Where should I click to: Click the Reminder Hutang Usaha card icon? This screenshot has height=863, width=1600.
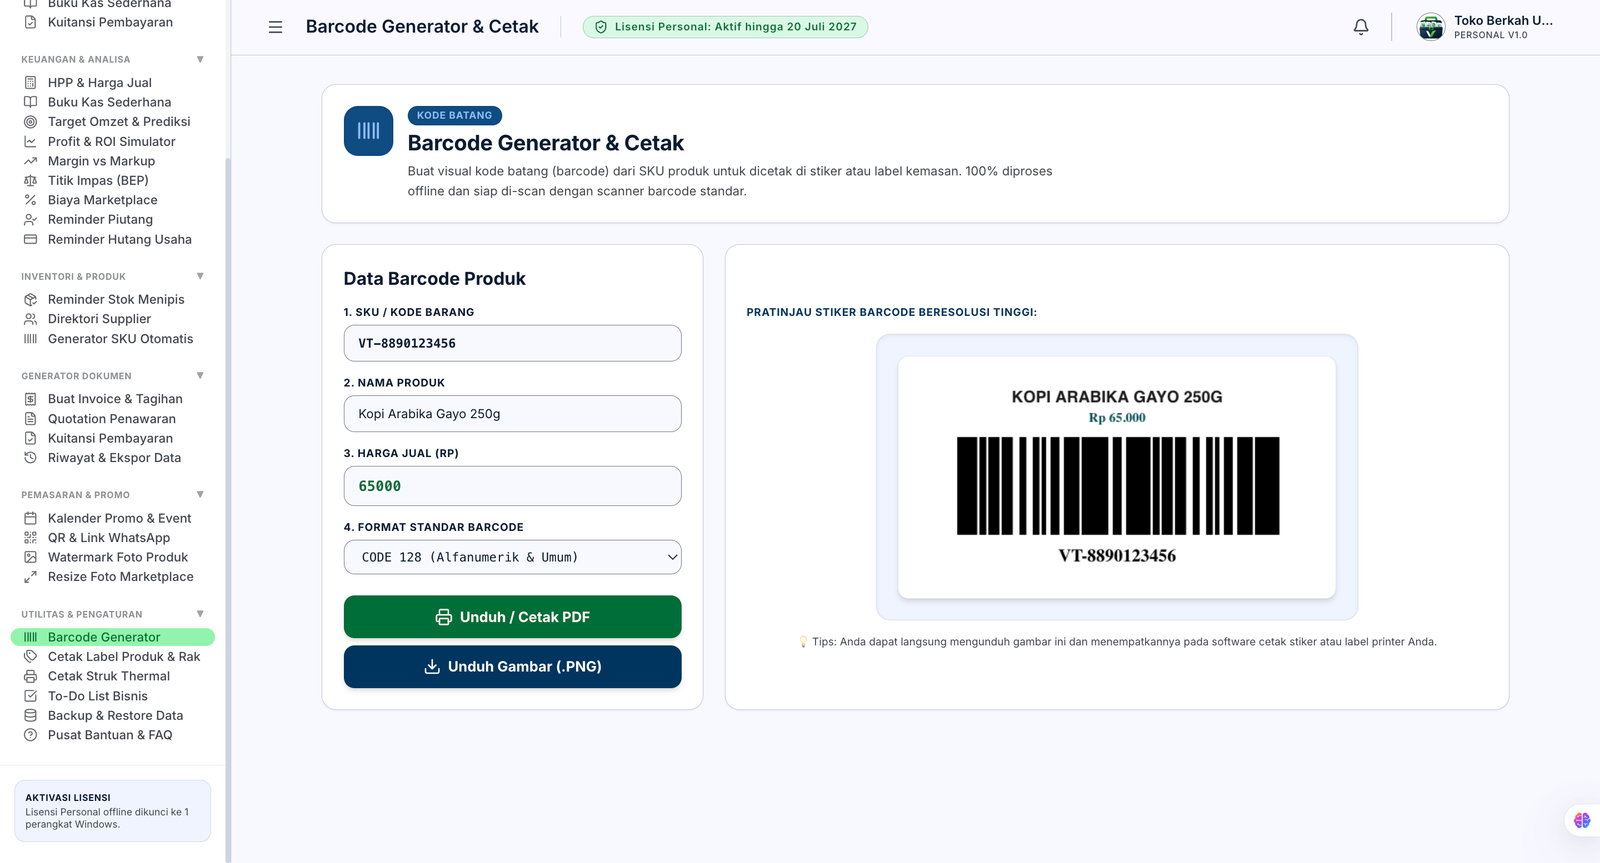tap(30, 240)
